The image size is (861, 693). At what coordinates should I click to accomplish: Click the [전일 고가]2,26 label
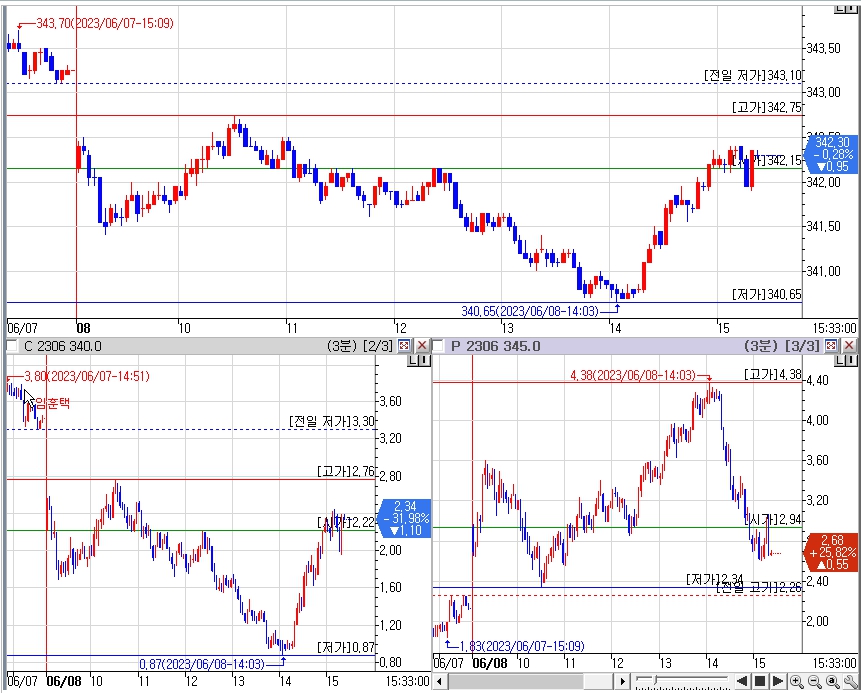[759, 588]
